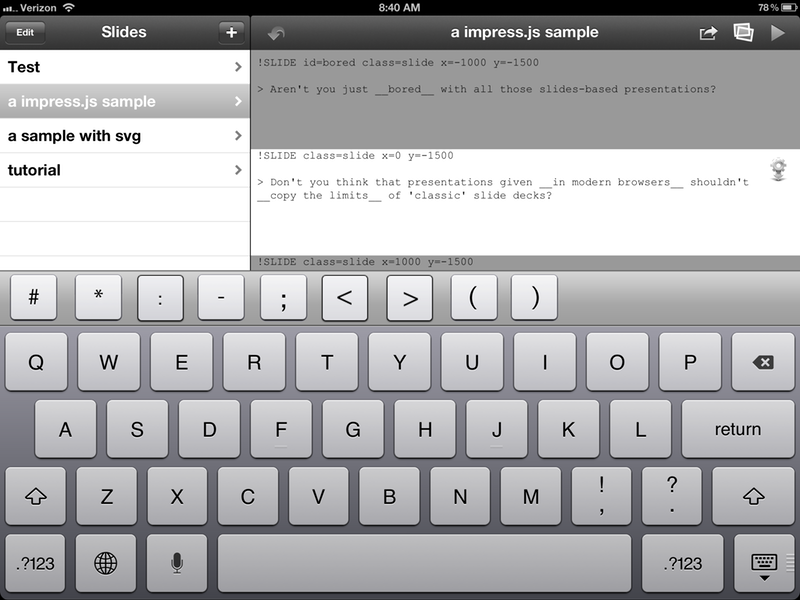
Task: Tap the G key
Action: [353, 429]
